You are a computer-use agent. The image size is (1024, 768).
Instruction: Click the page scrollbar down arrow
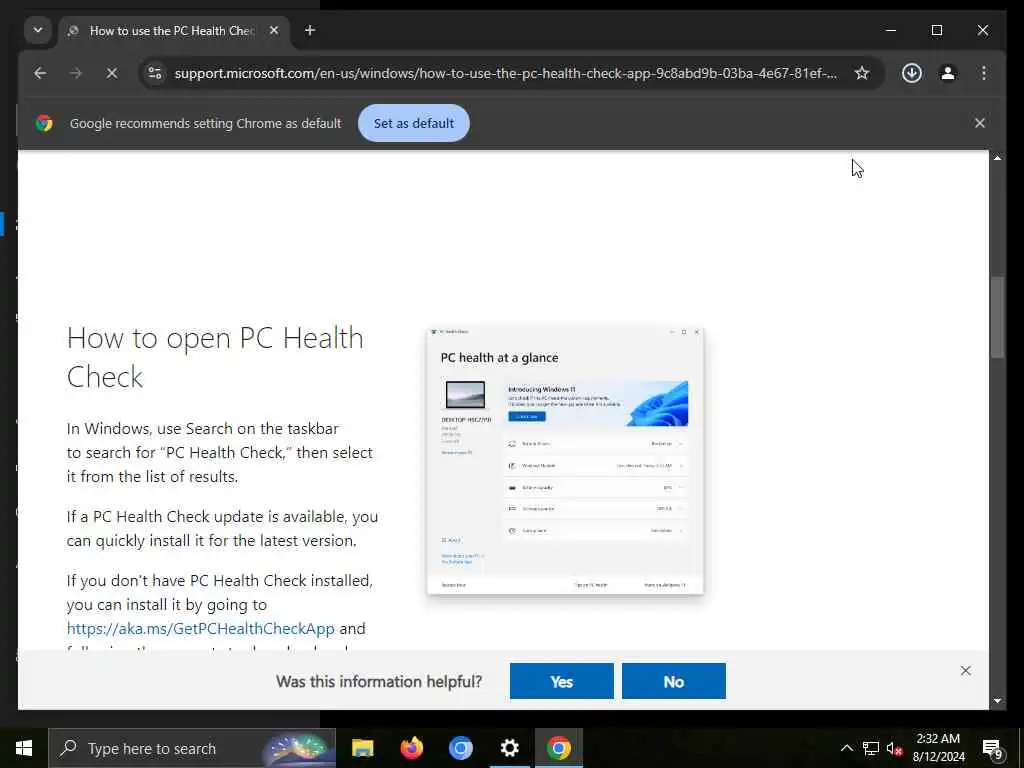(x=997, y=701)
